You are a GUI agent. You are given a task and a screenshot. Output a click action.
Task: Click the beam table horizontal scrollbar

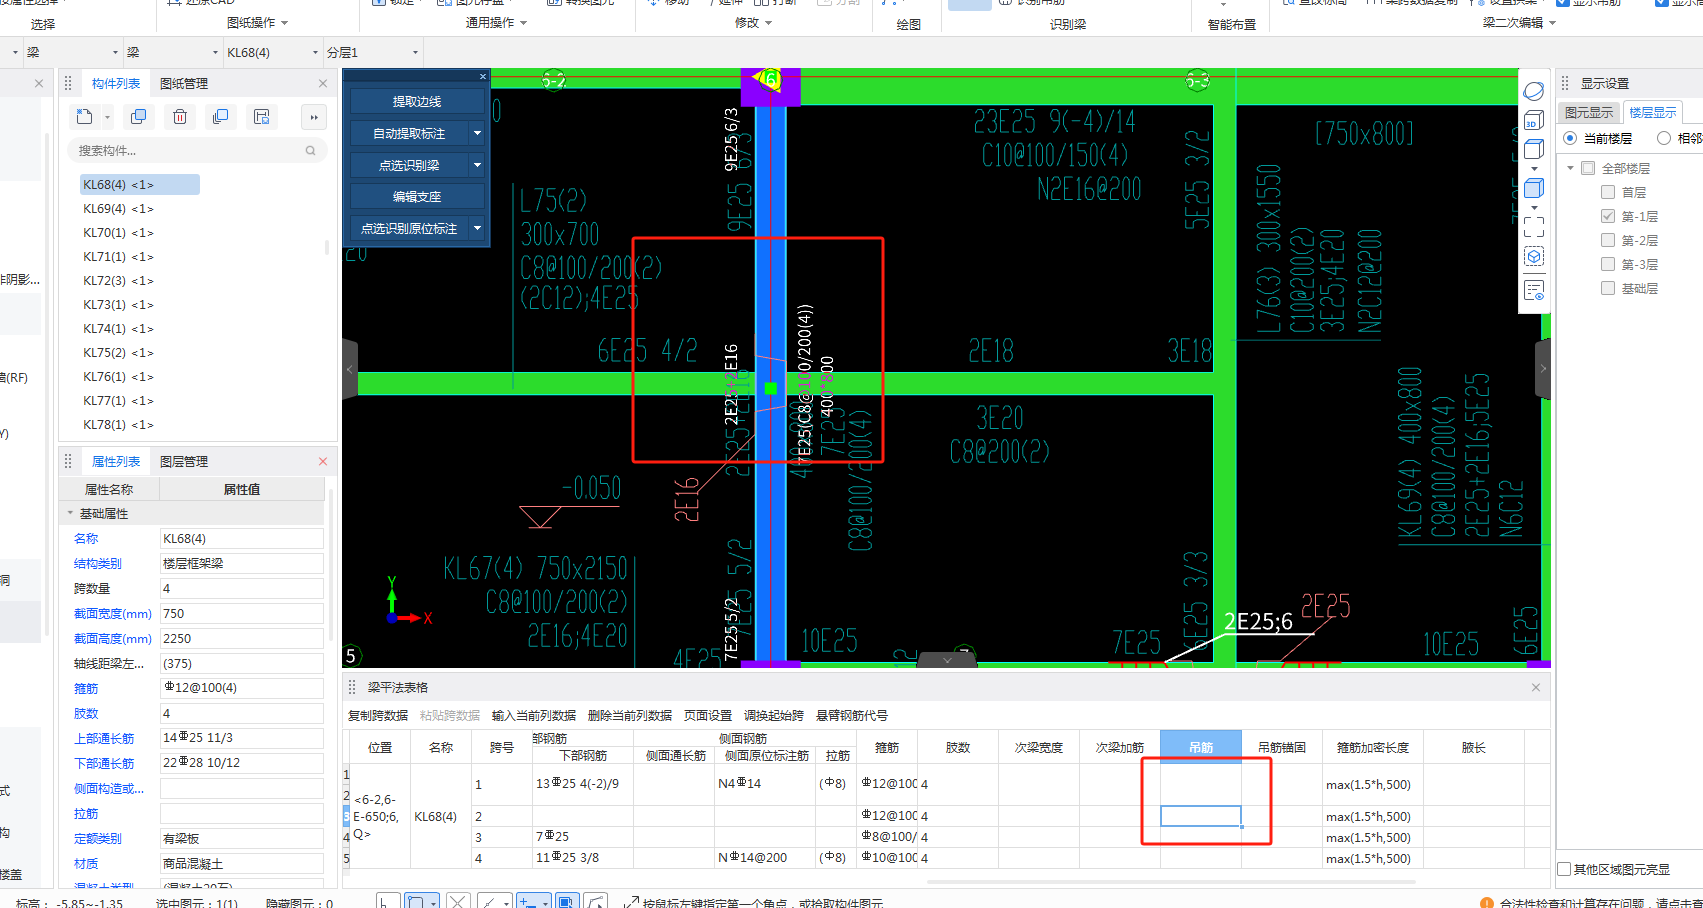1170,882
